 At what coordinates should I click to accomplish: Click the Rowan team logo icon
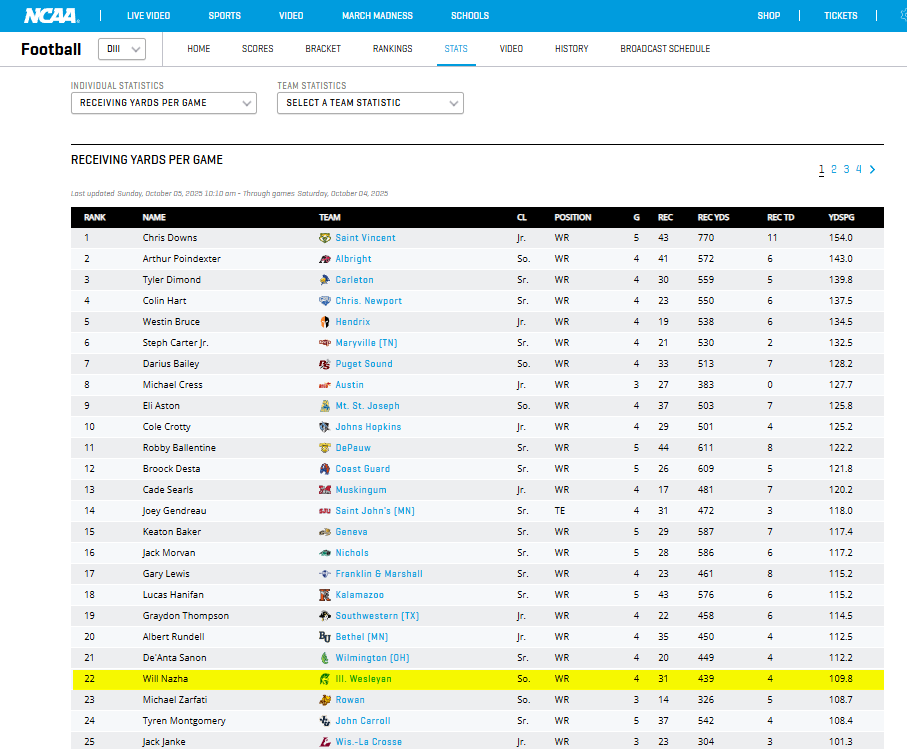[x=325, y=700]
